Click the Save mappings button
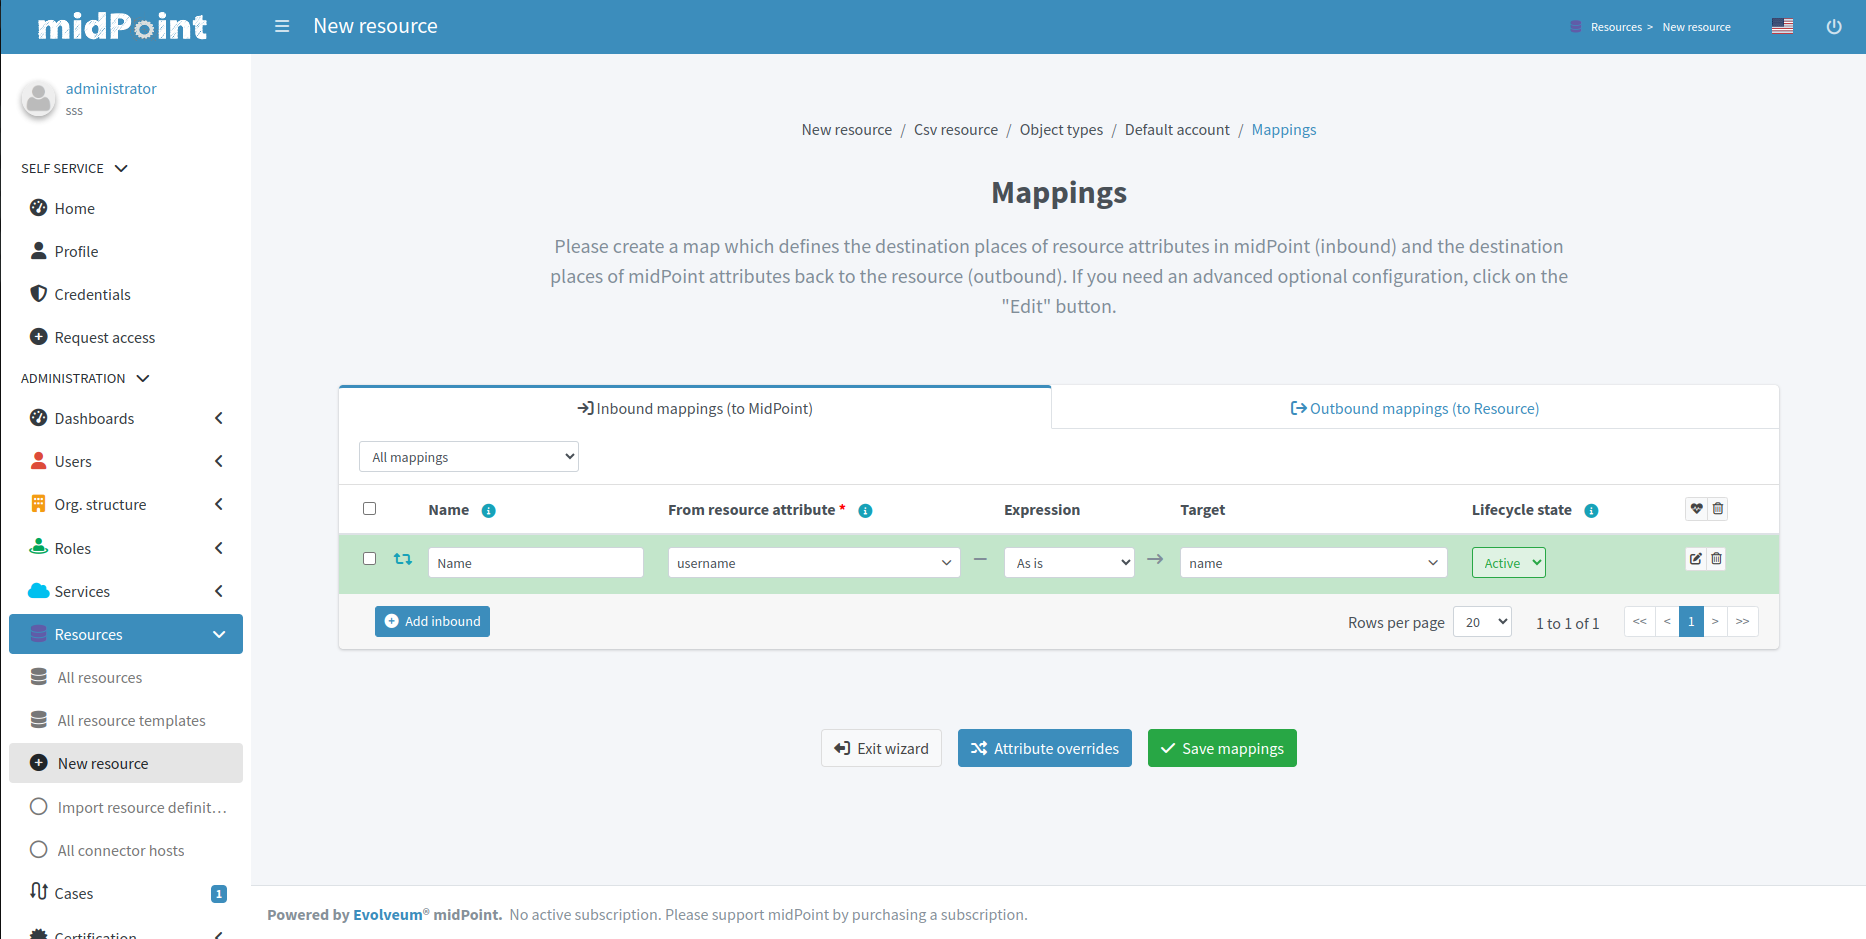Image resolution: width=1866 pixels, height=939 pixels. pos(1221,748)
